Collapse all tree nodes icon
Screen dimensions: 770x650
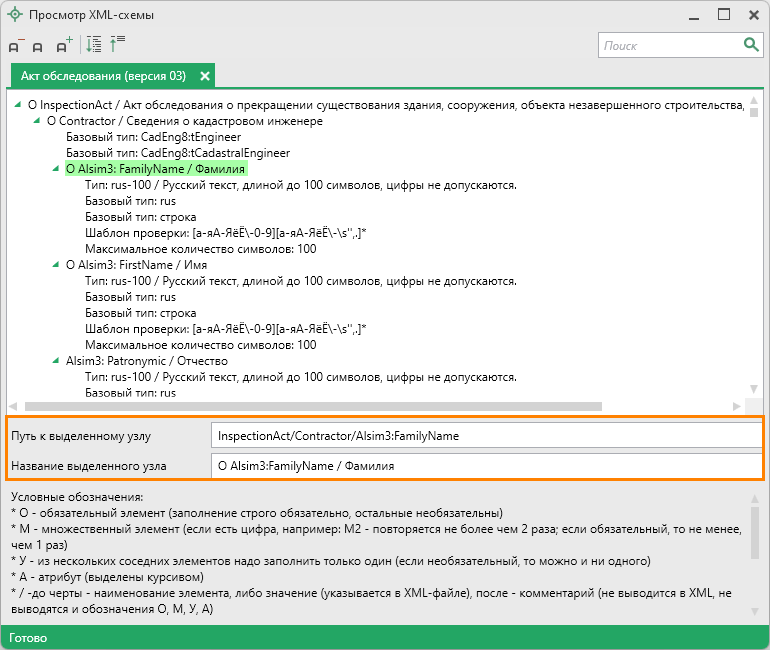click(x=117, y=44)
